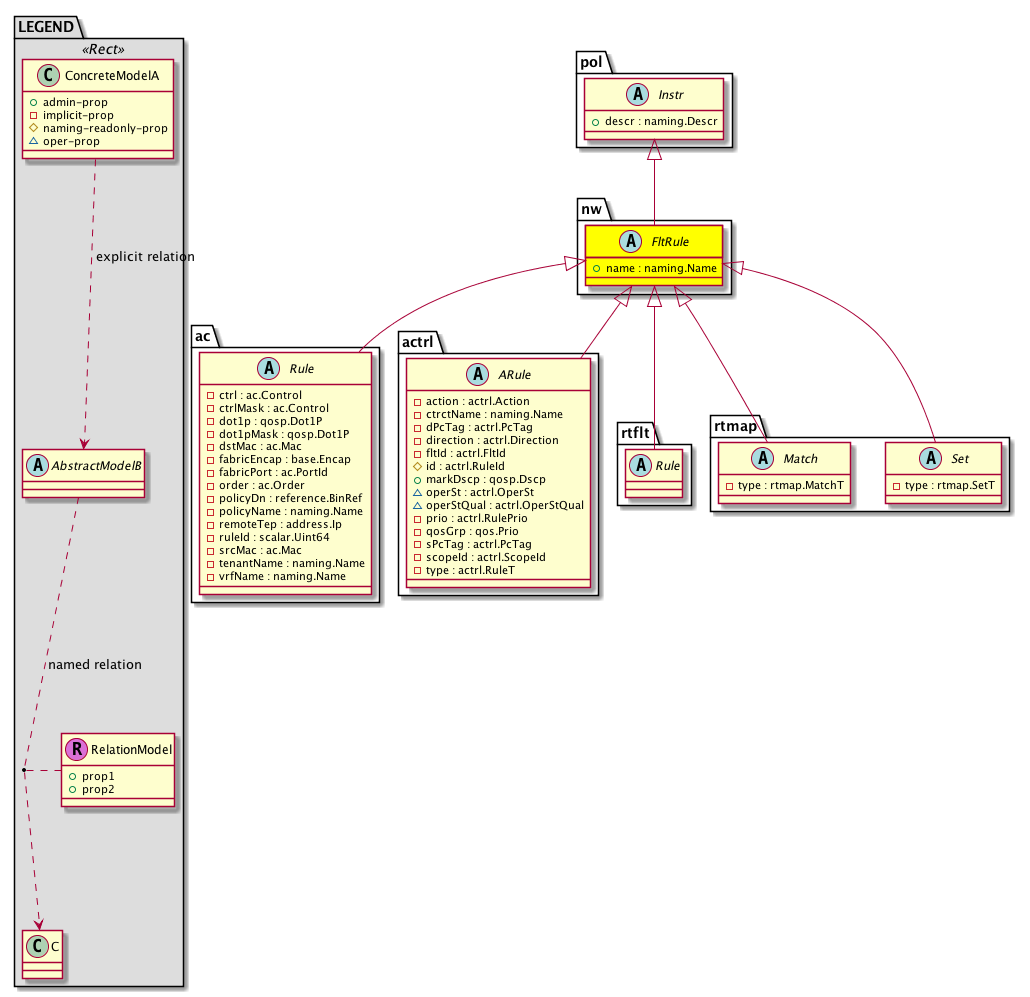Click the 'explicit relation' arrow label
Viewport: 1030px width, 997px height.
point(145,257)
